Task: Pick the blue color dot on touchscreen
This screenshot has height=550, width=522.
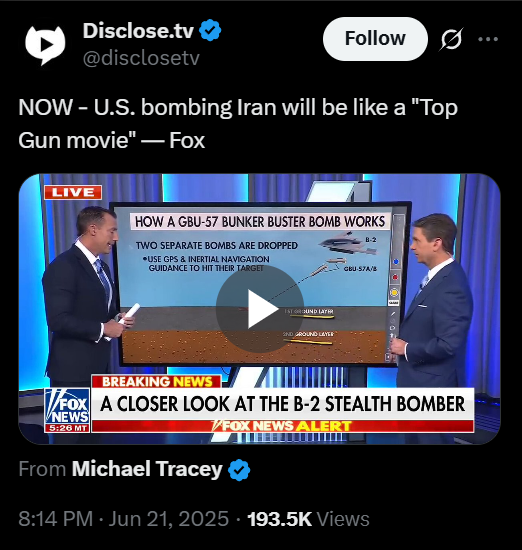Action: point(396,262)
